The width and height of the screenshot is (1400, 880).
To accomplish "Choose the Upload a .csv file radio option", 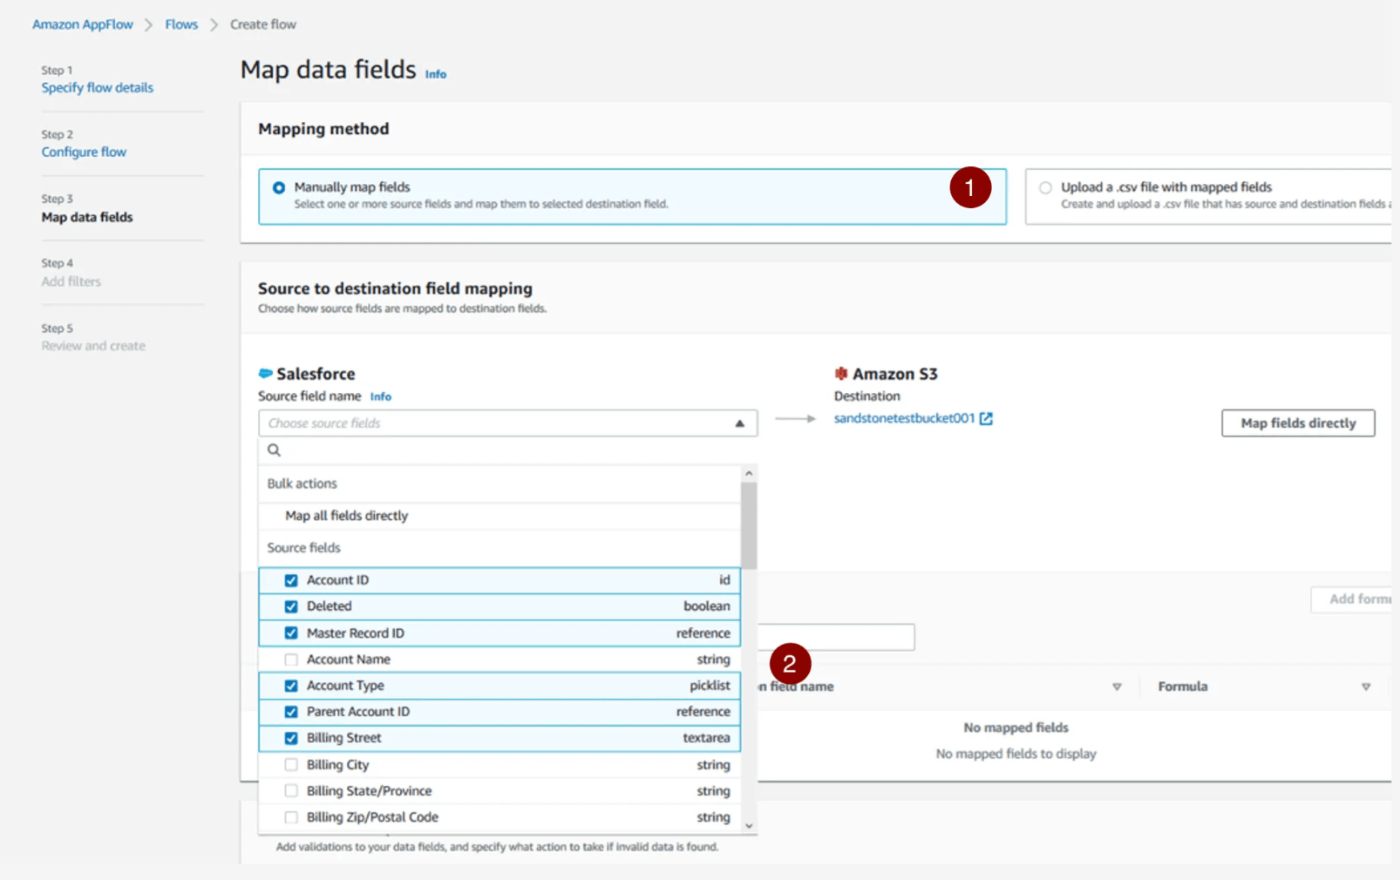I will 1045,187.
